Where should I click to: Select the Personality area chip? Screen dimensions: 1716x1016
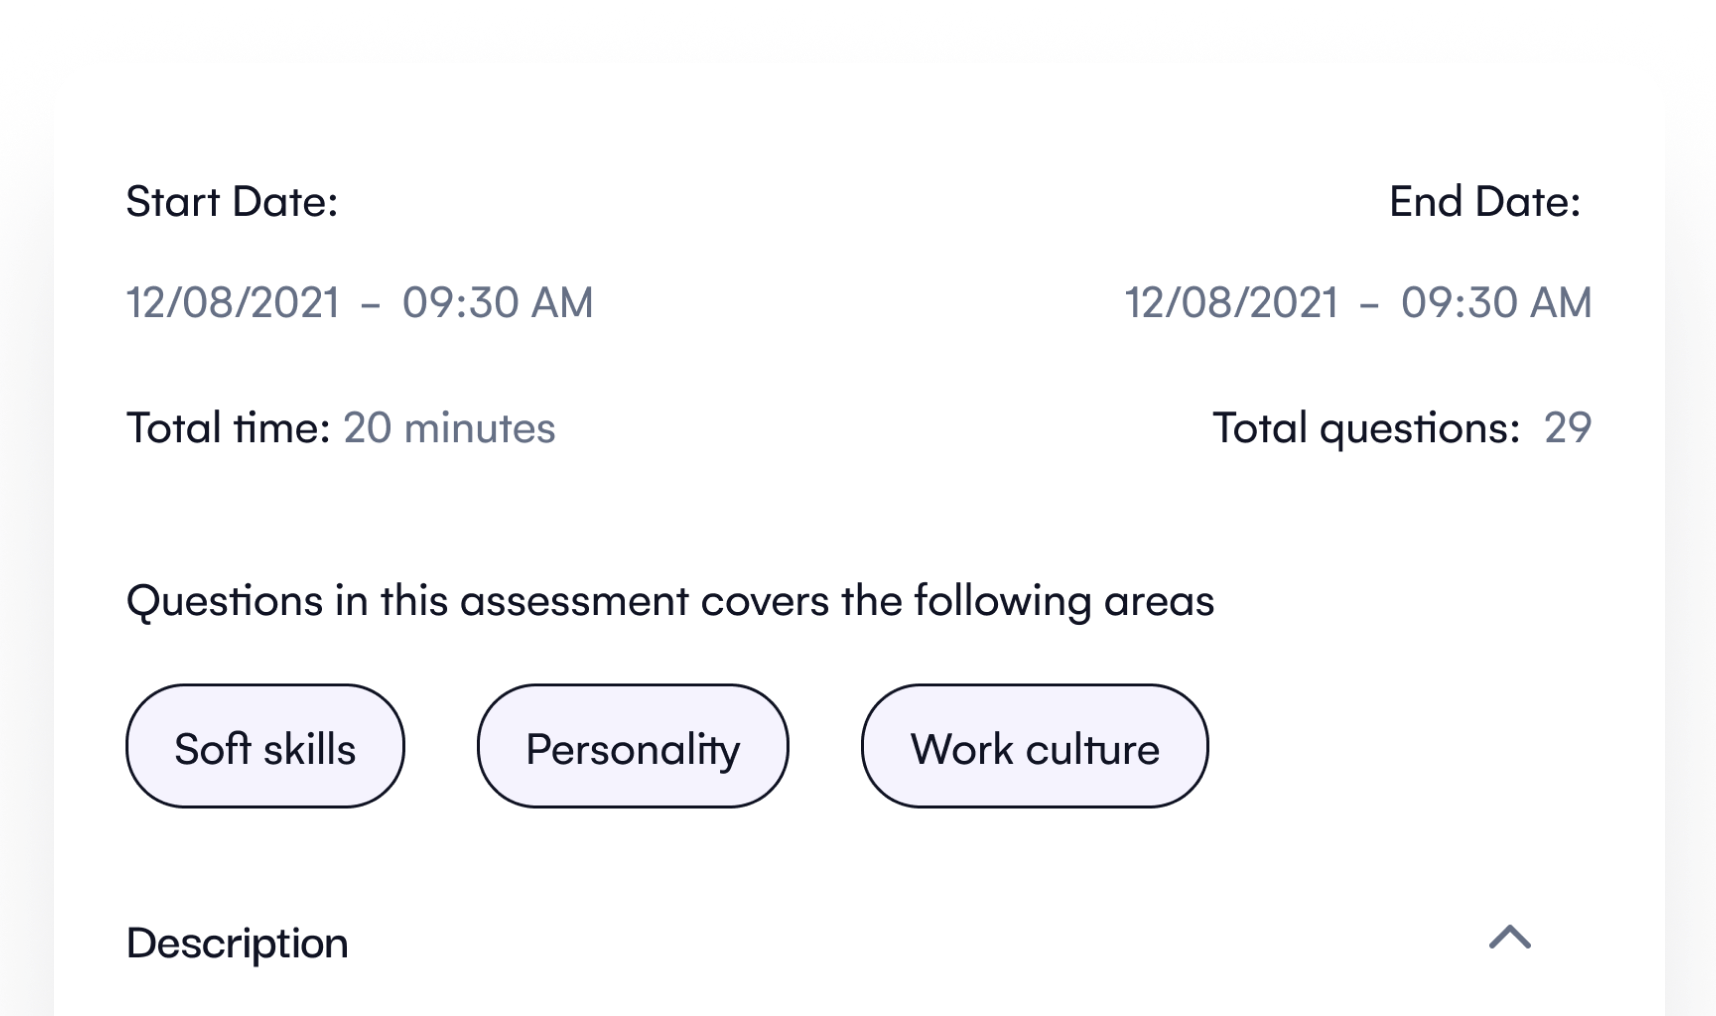point(632,747)
